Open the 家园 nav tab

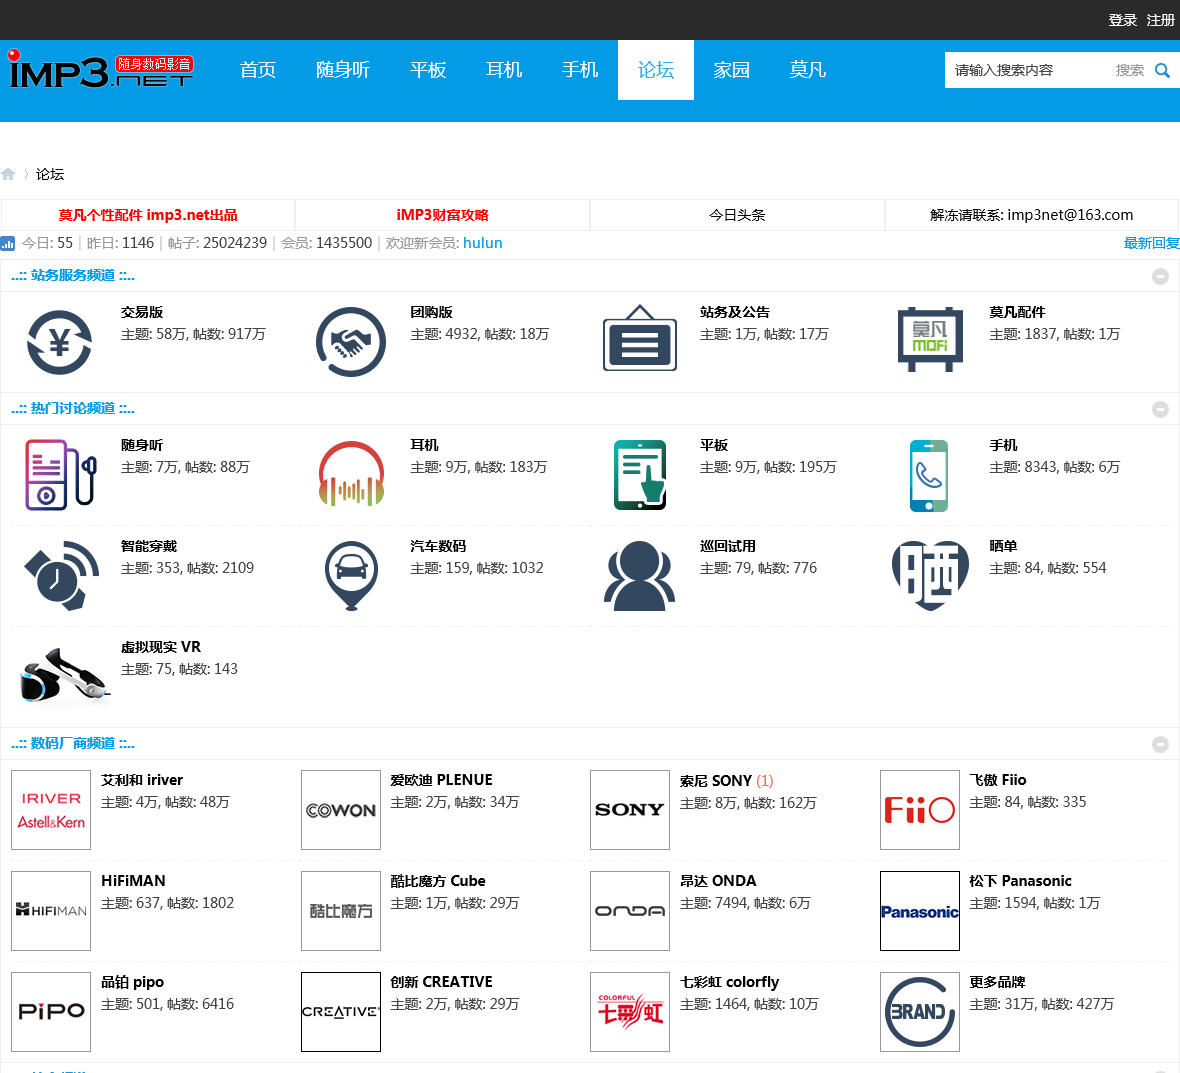coord(732,70)
